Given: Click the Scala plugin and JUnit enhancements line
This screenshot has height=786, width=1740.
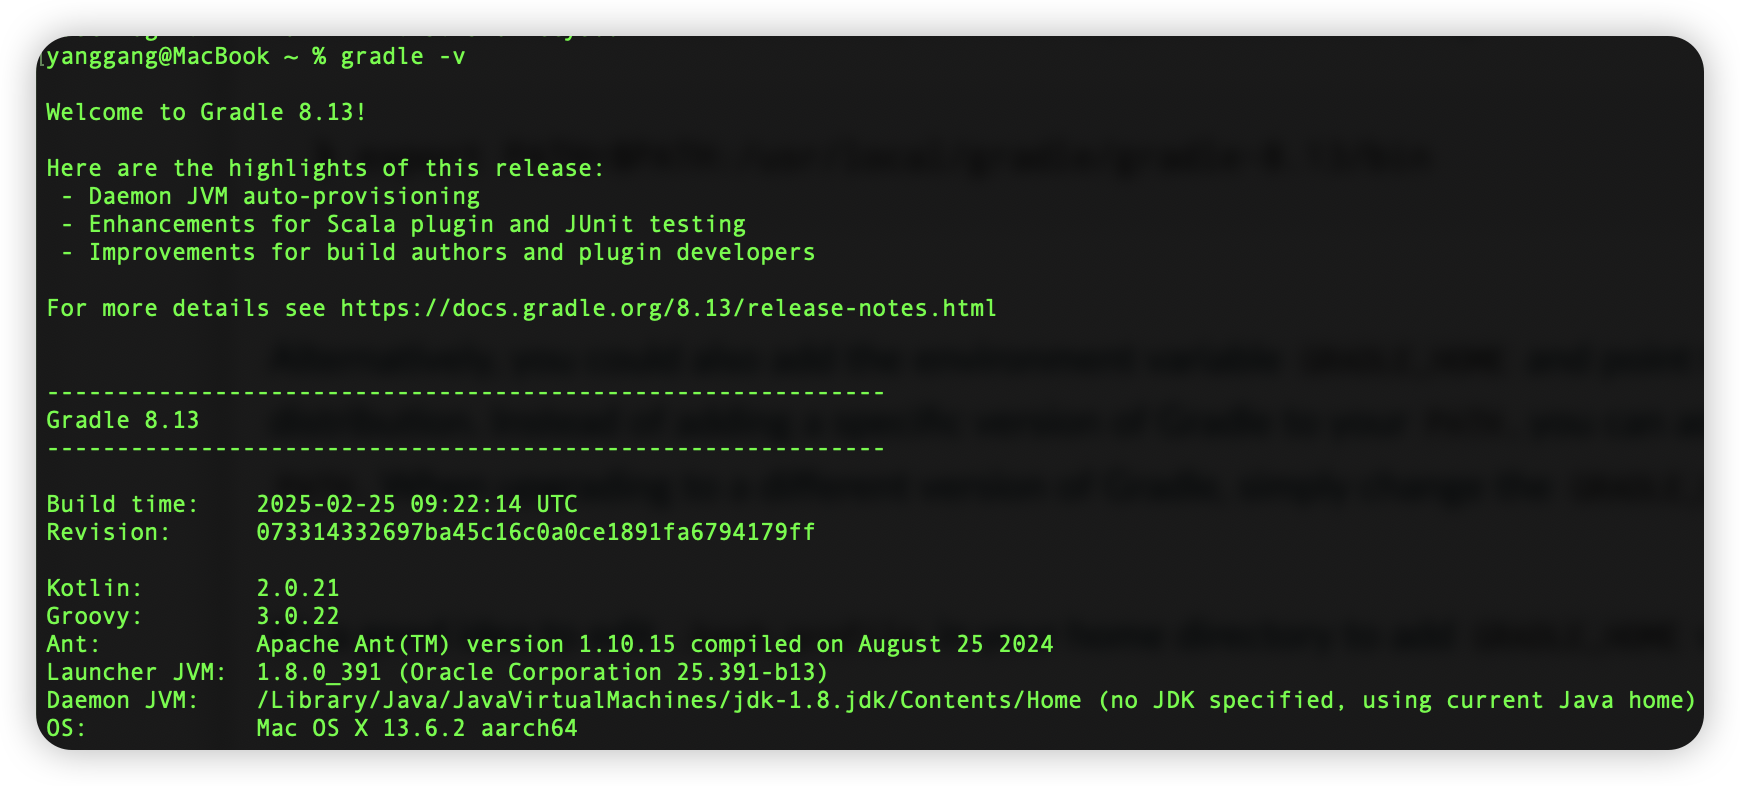Looking at the screenshot, I should [x=417, y=224].
